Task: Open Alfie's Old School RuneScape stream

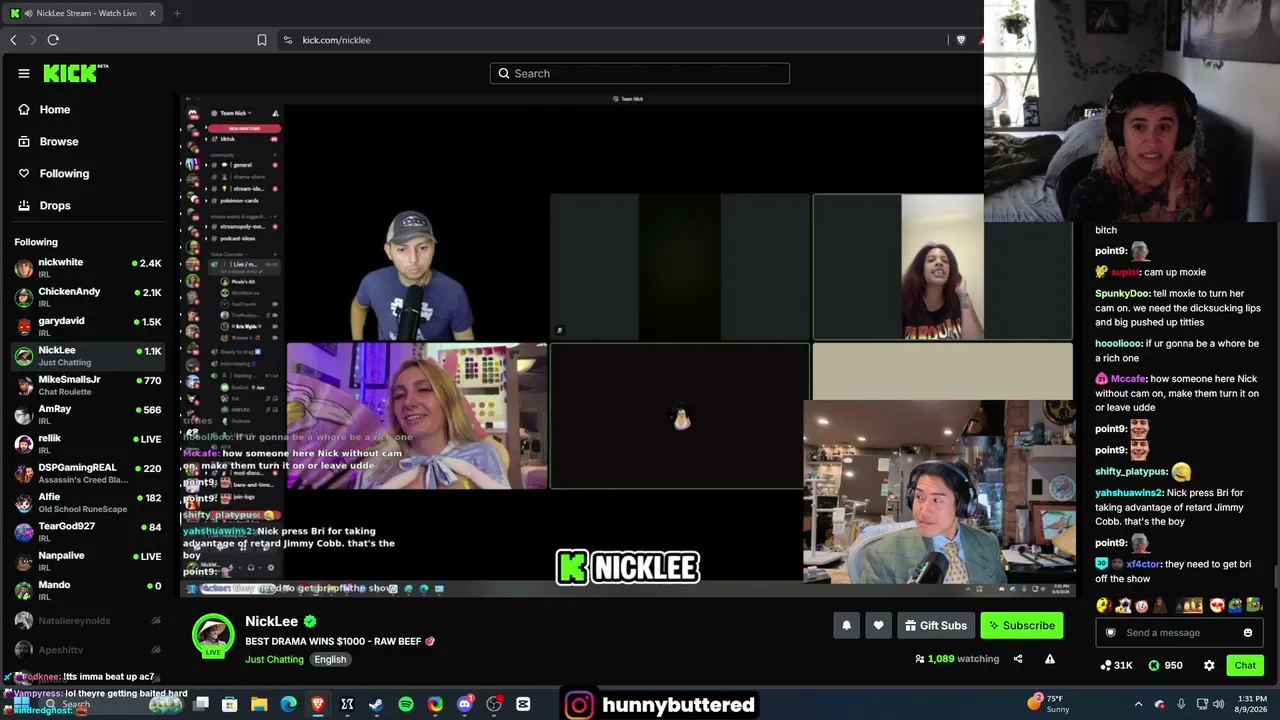Action: [x=88, y=502]
